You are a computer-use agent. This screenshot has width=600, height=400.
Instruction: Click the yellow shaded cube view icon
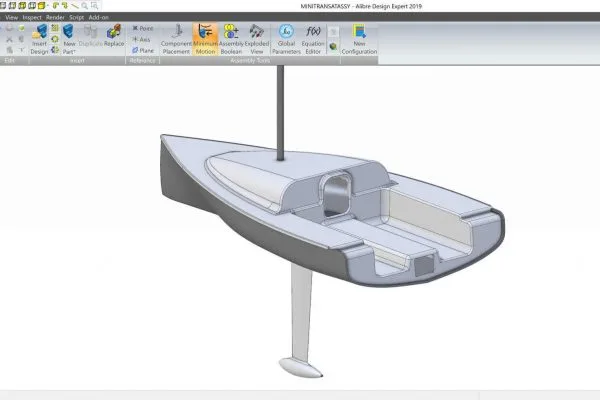tap(41, 5)
